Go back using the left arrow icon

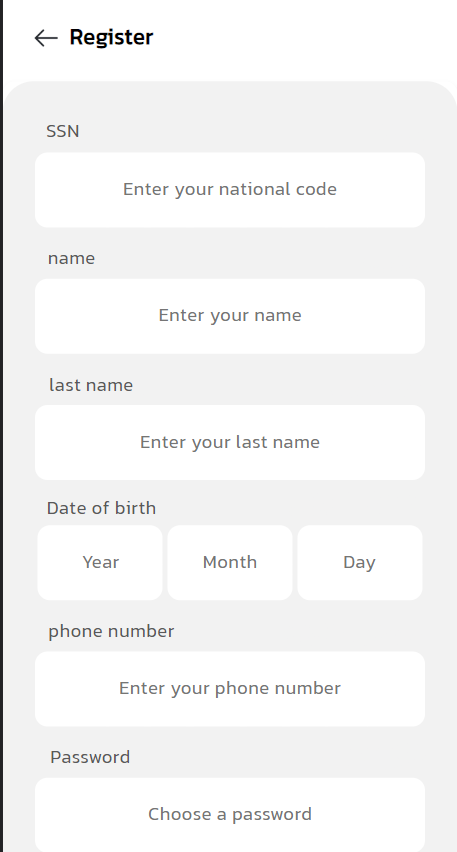click(46, 37)
